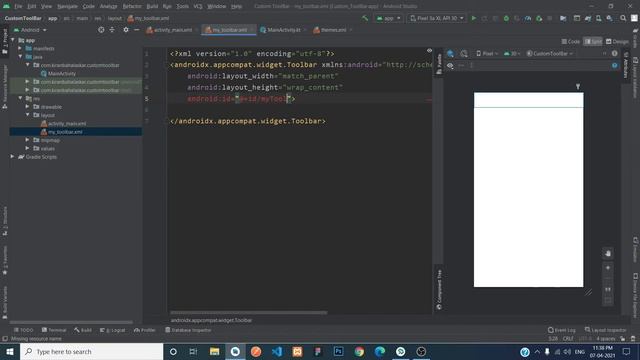Run the app with the green play button
This screenshot has height=360, width=640.
(473, 18)
